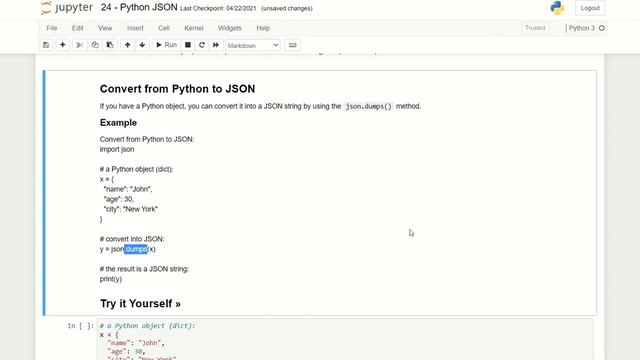Click the # the result is a JSON string line

pos(144,269)
